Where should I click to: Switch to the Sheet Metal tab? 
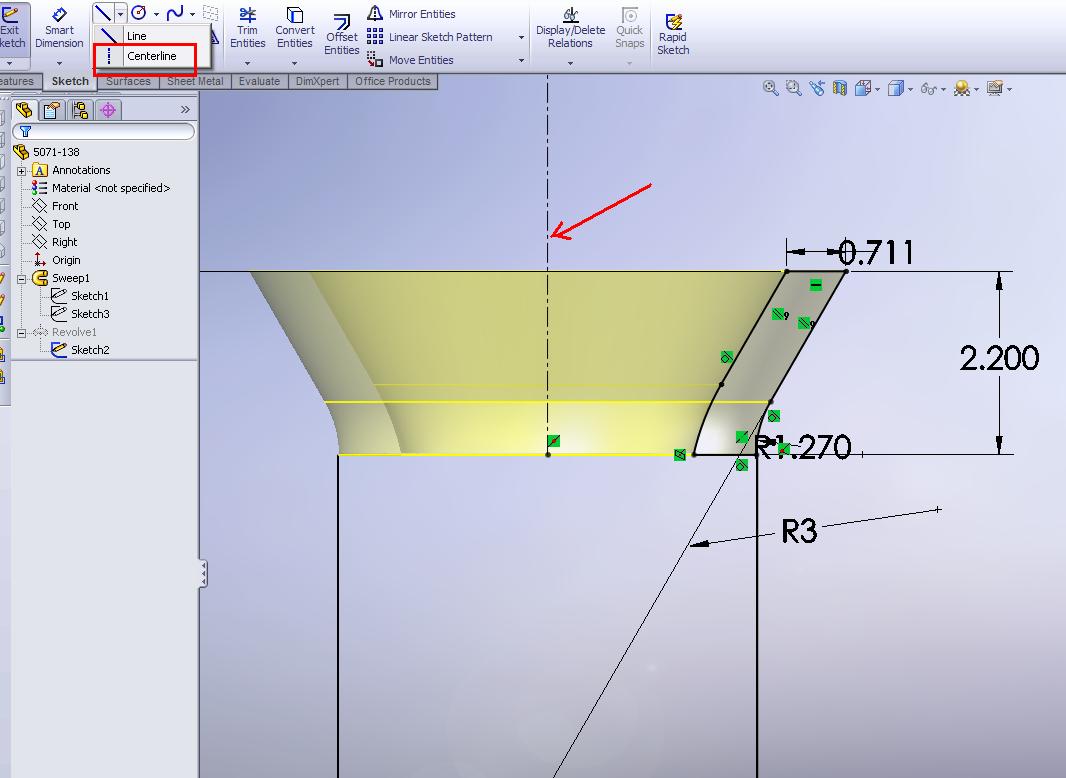coord(195,81)
